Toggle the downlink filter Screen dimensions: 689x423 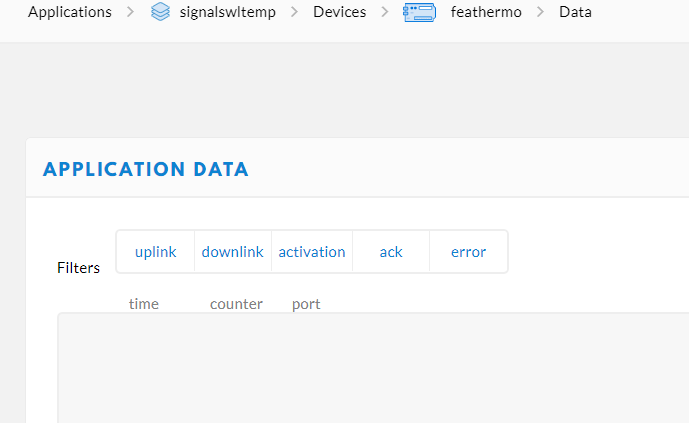tap(233, 252)
